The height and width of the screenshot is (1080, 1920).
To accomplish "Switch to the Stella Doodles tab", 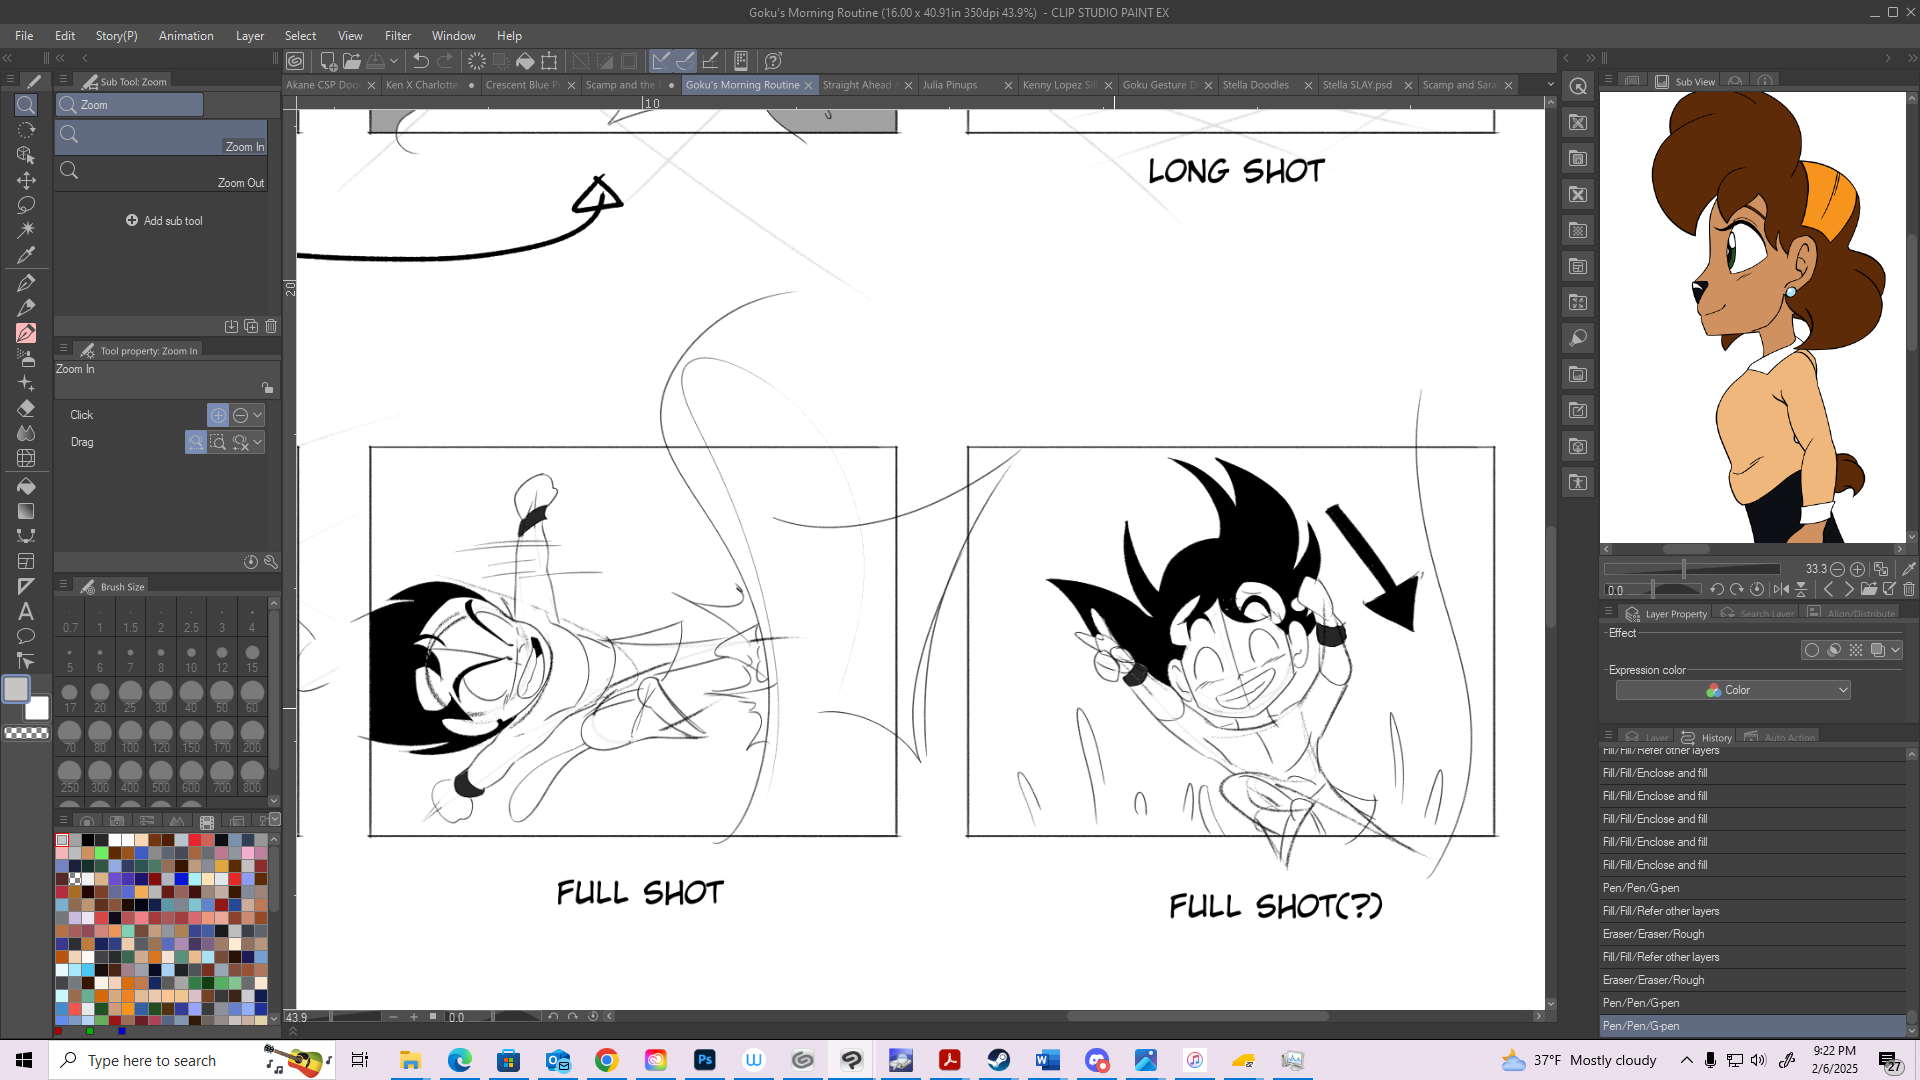I will (1256, 85).
